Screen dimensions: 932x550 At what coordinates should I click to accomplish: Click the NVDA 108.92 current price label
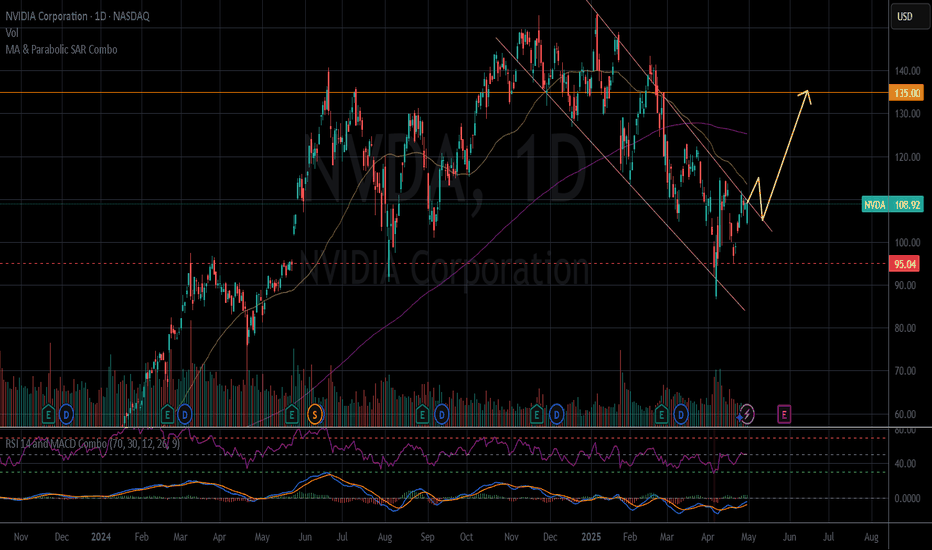coord(893,205)
